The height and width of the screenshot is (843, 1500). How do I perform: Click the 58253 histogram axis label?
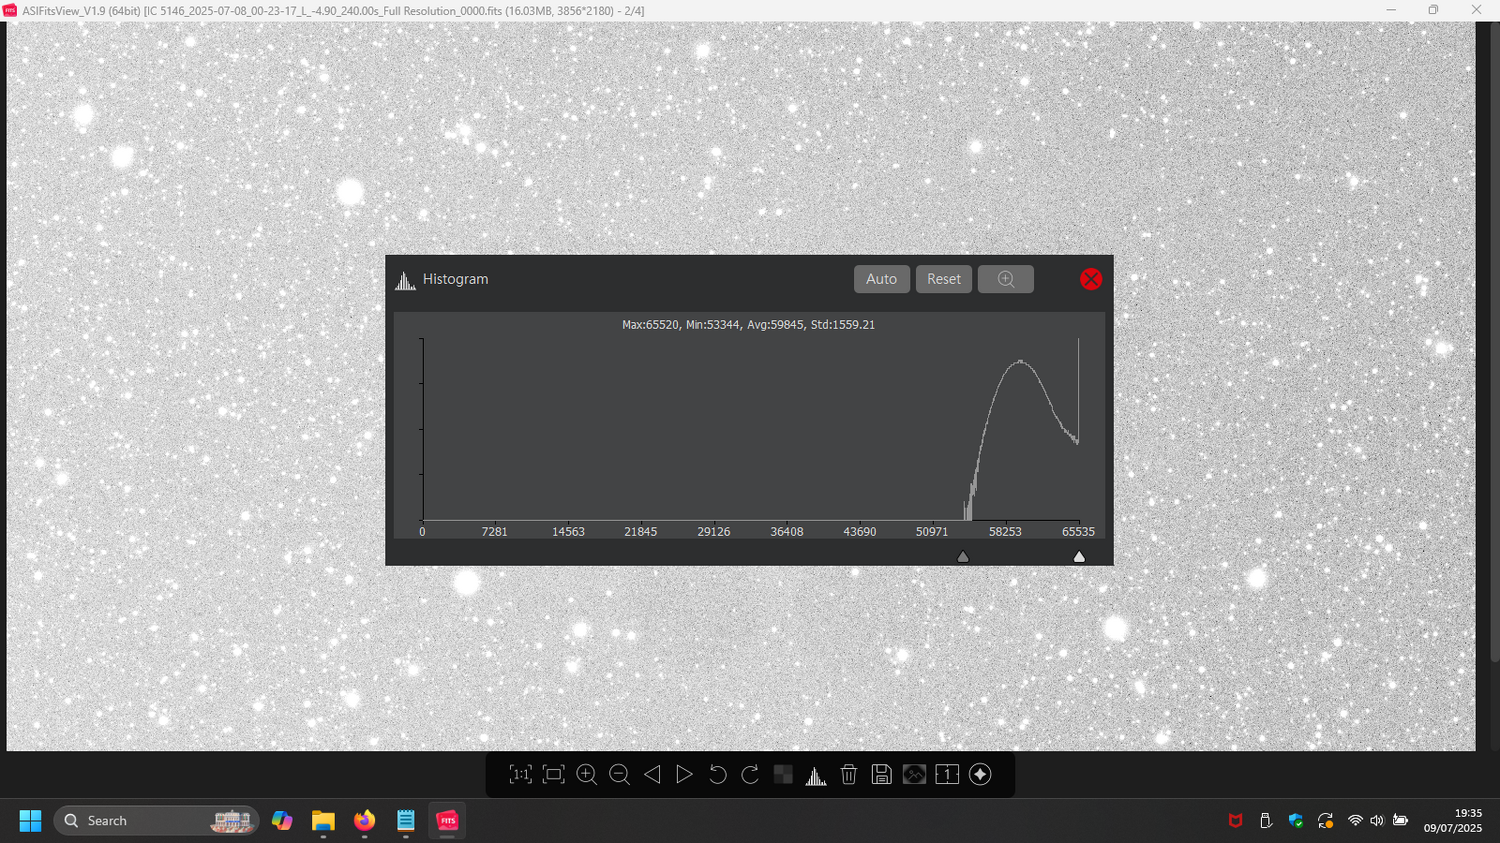(x=1005, y=532)
